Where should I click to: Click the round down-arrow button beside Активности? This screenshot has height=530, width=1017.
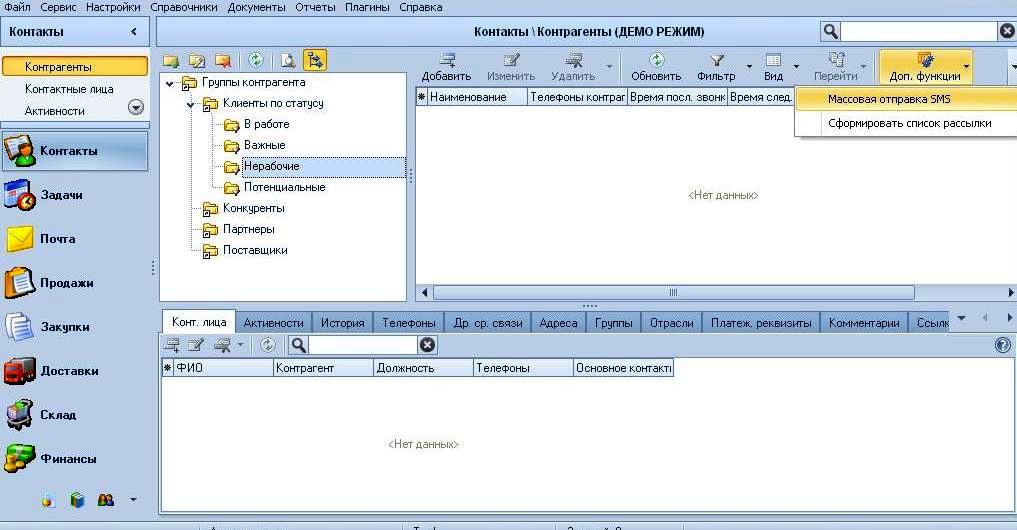coord(136,107)
